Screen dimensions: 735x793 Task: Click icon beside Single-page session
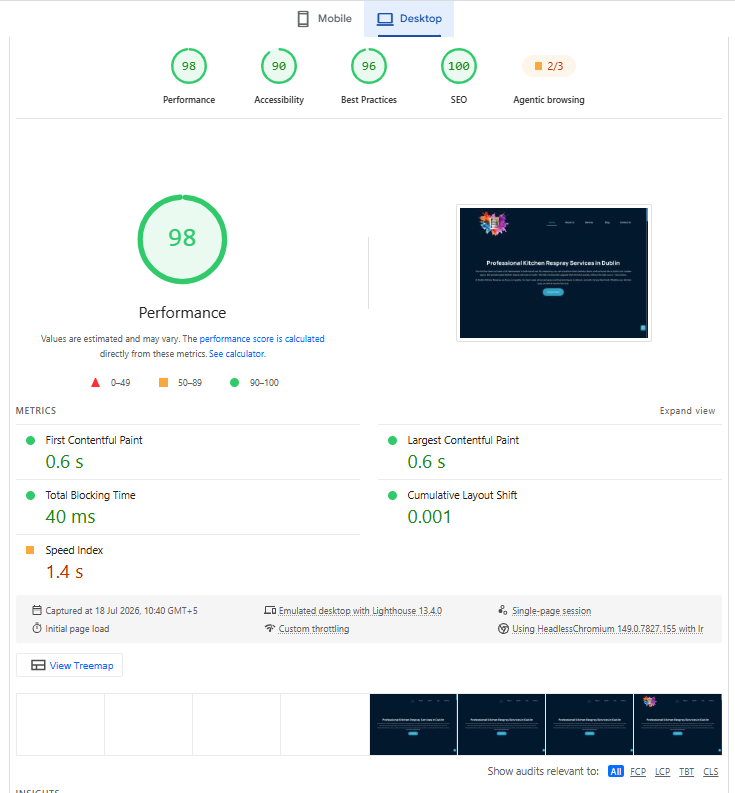(503, 610)
